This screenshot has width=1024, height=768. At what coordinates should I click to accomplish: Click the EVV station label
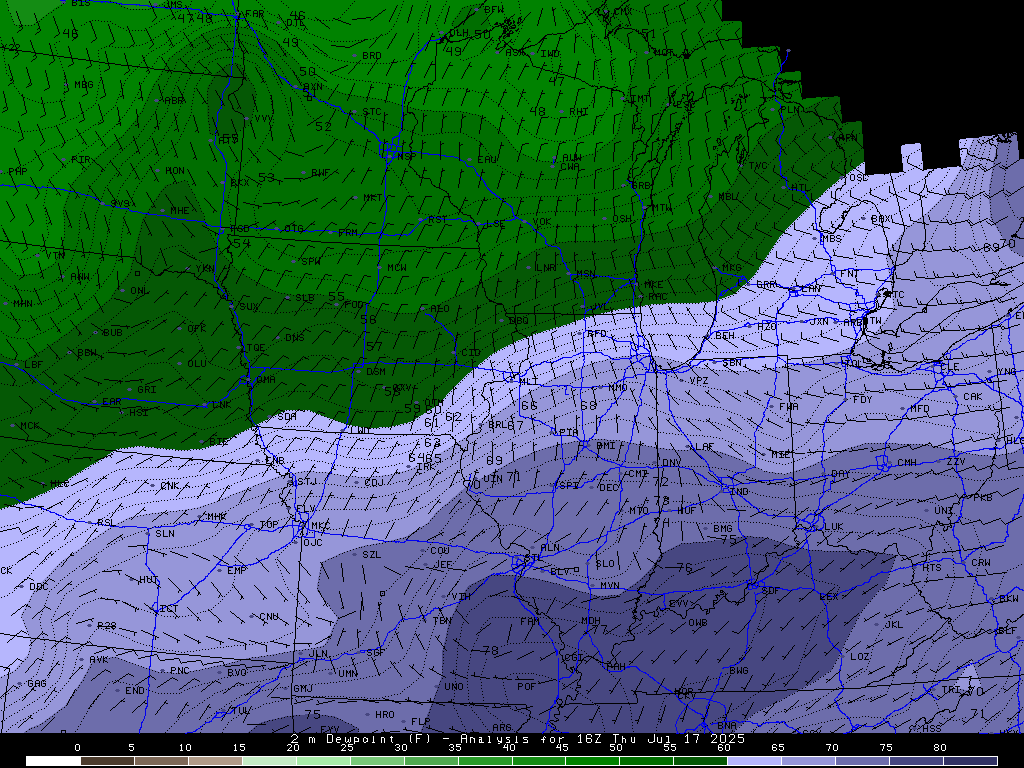[679, 605]
